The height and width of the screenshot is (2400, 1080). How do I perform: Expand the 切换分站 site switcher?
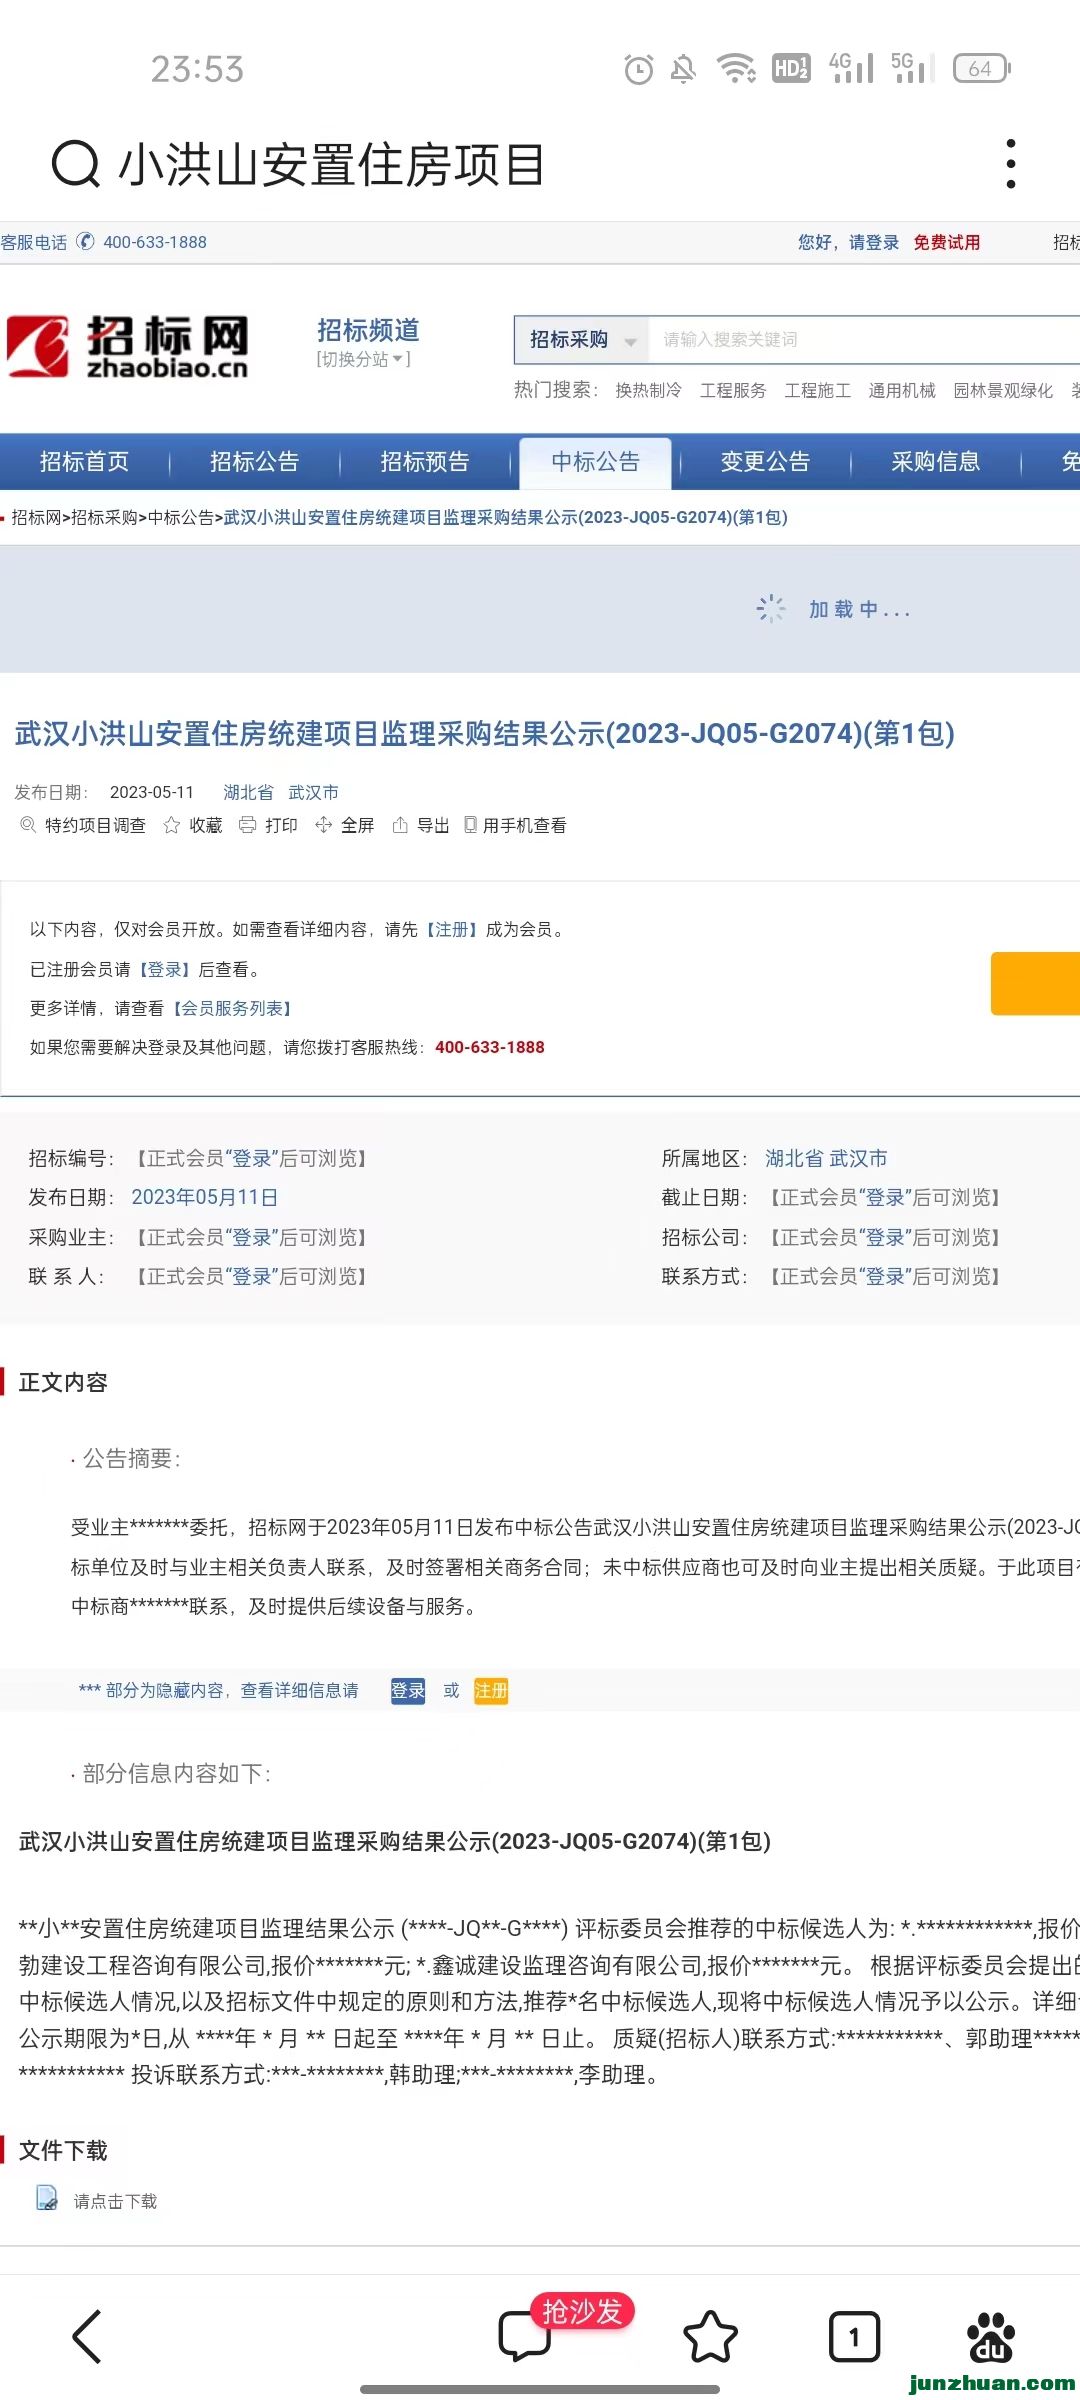click(x=364, y=359)
